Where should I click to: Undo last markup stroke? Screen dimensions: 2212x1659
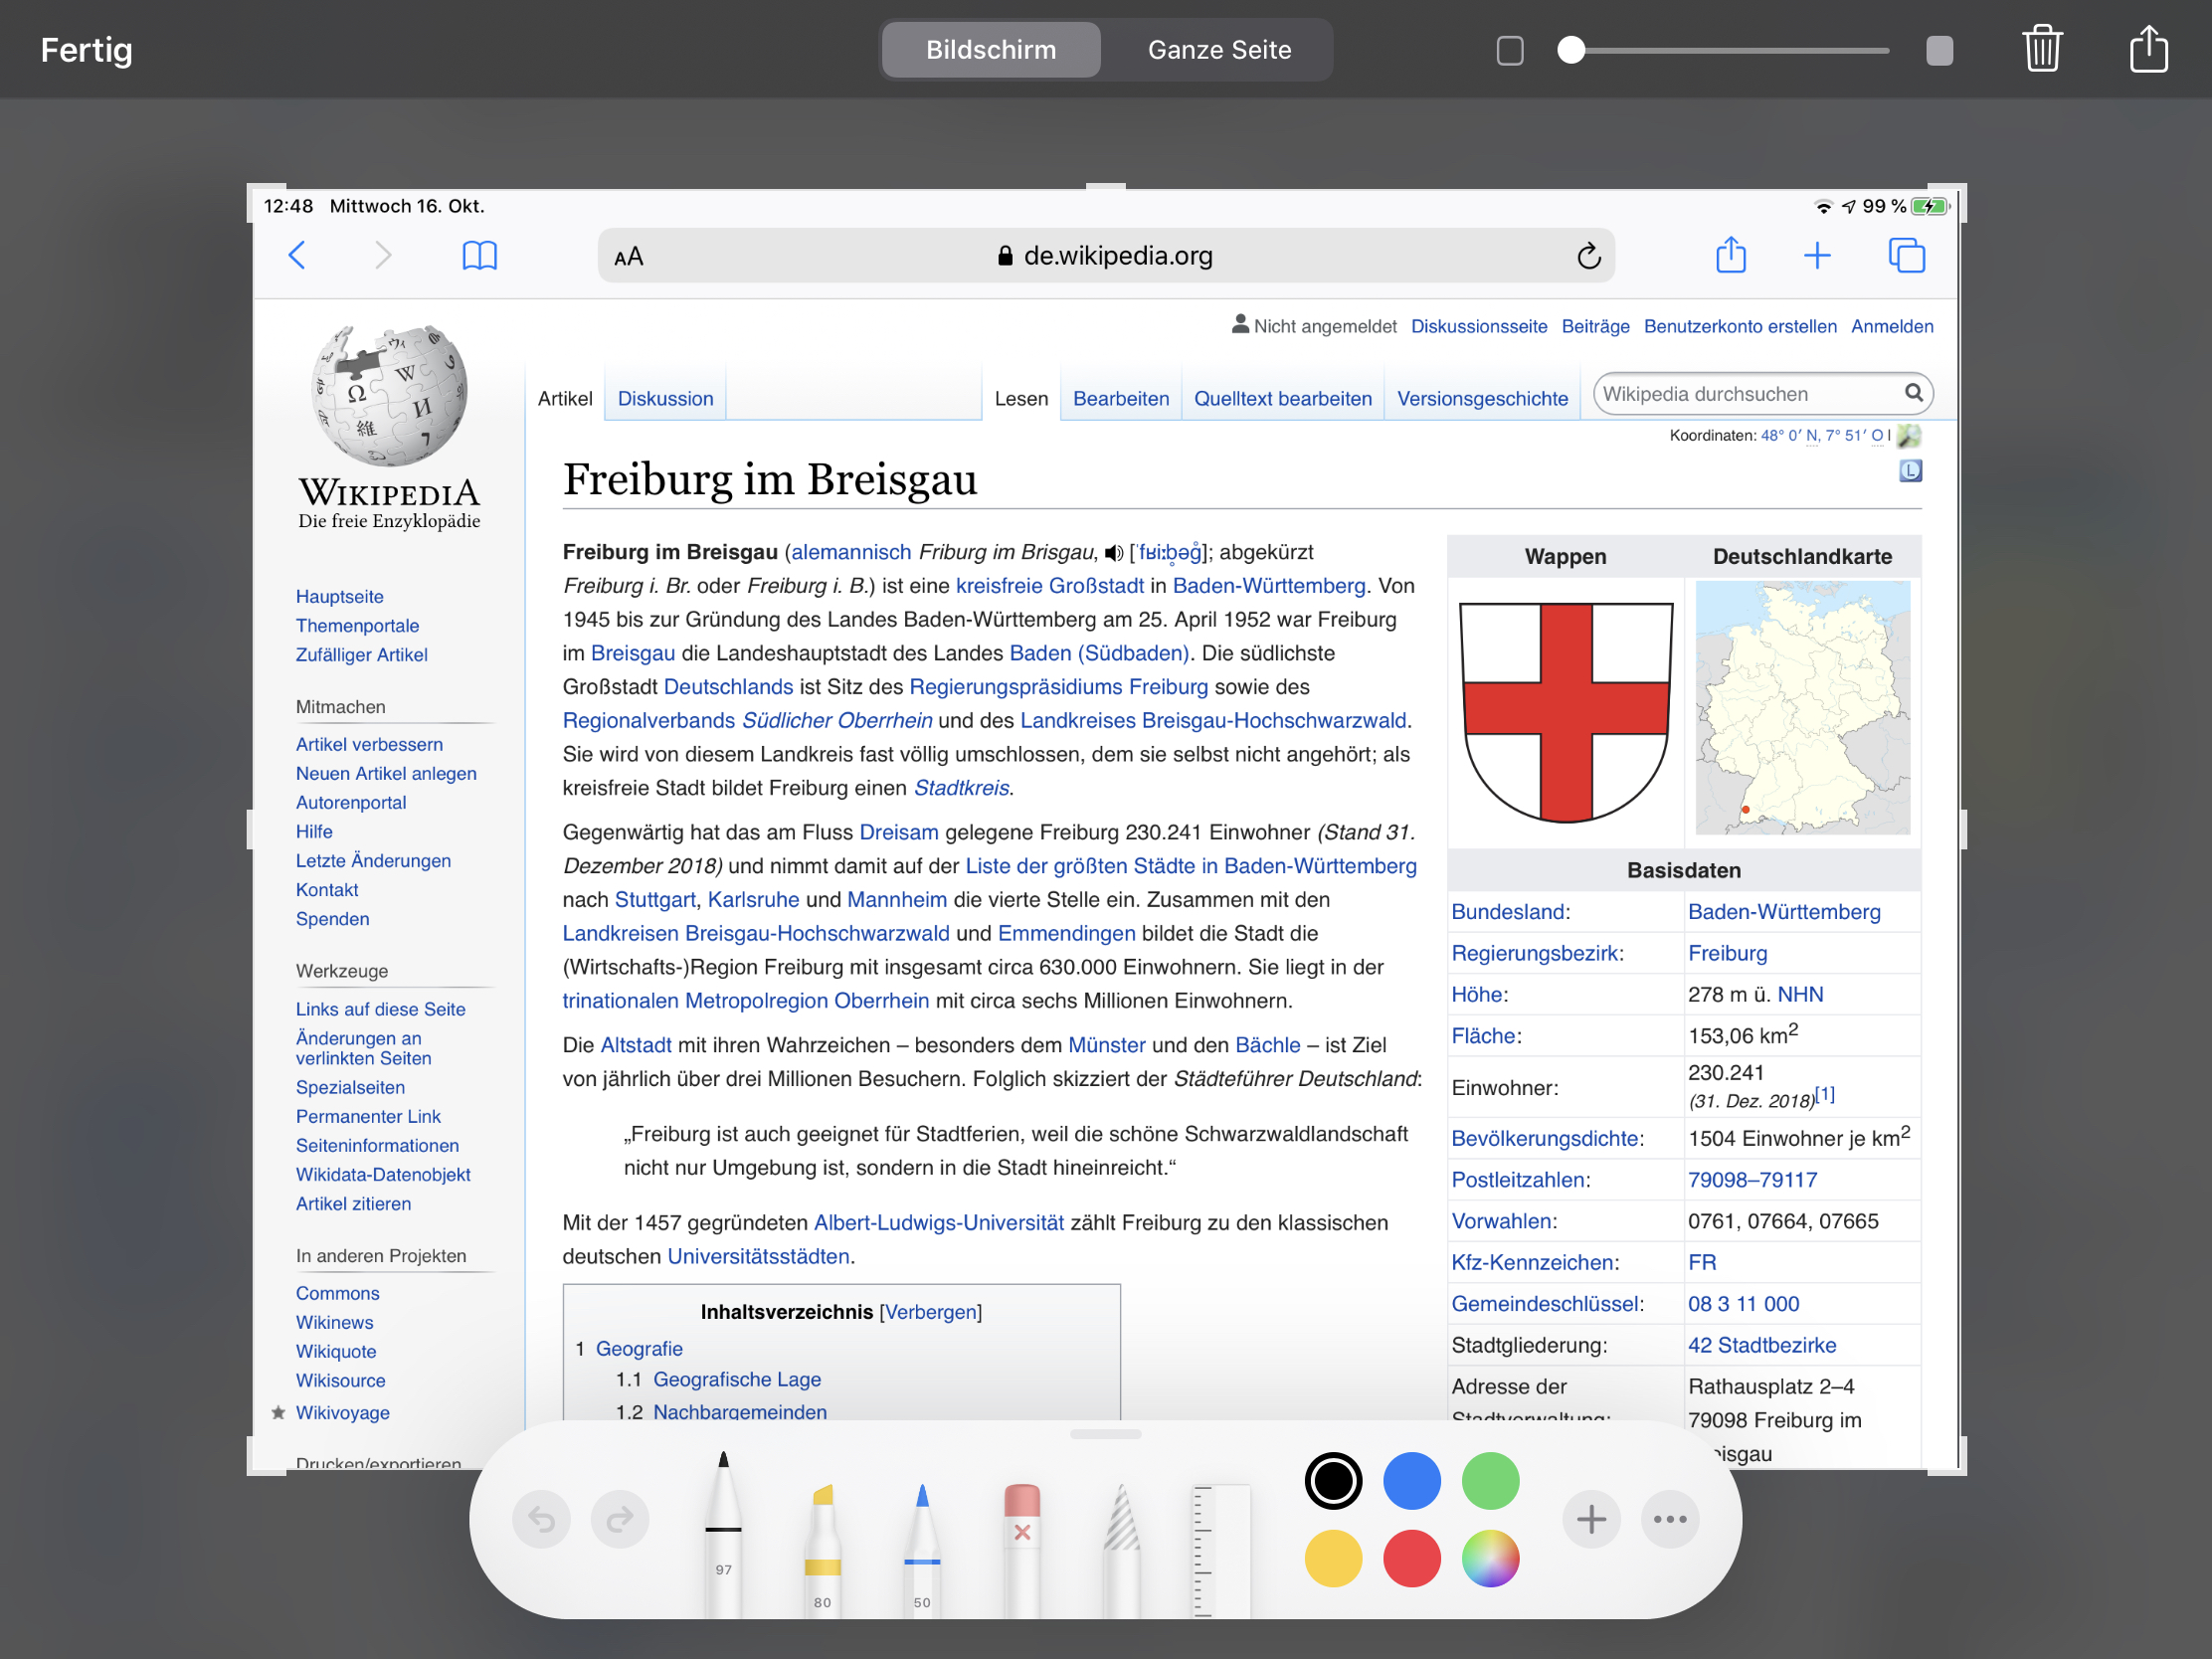(x=541, y=1519)
